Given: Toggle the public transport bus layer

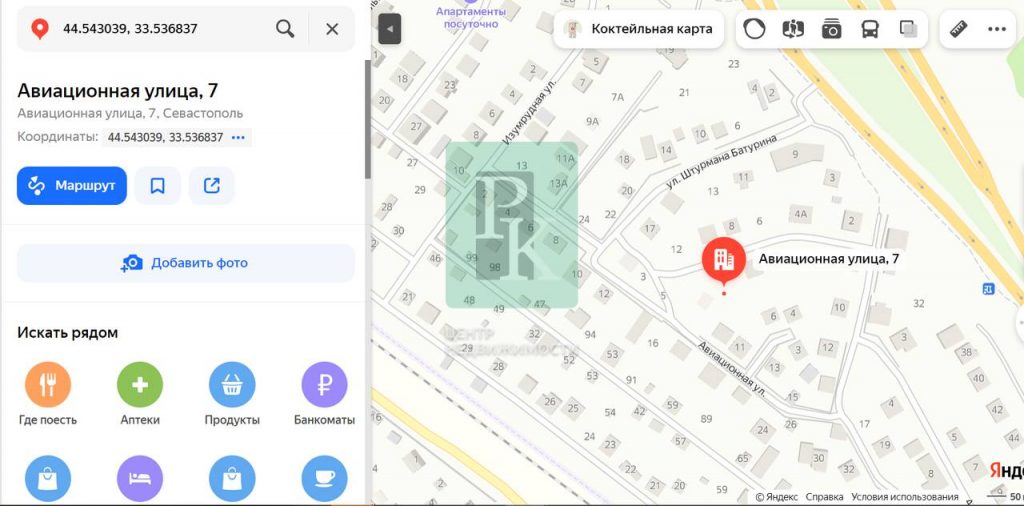Looking at the screenshot, I should coord(870,29).
